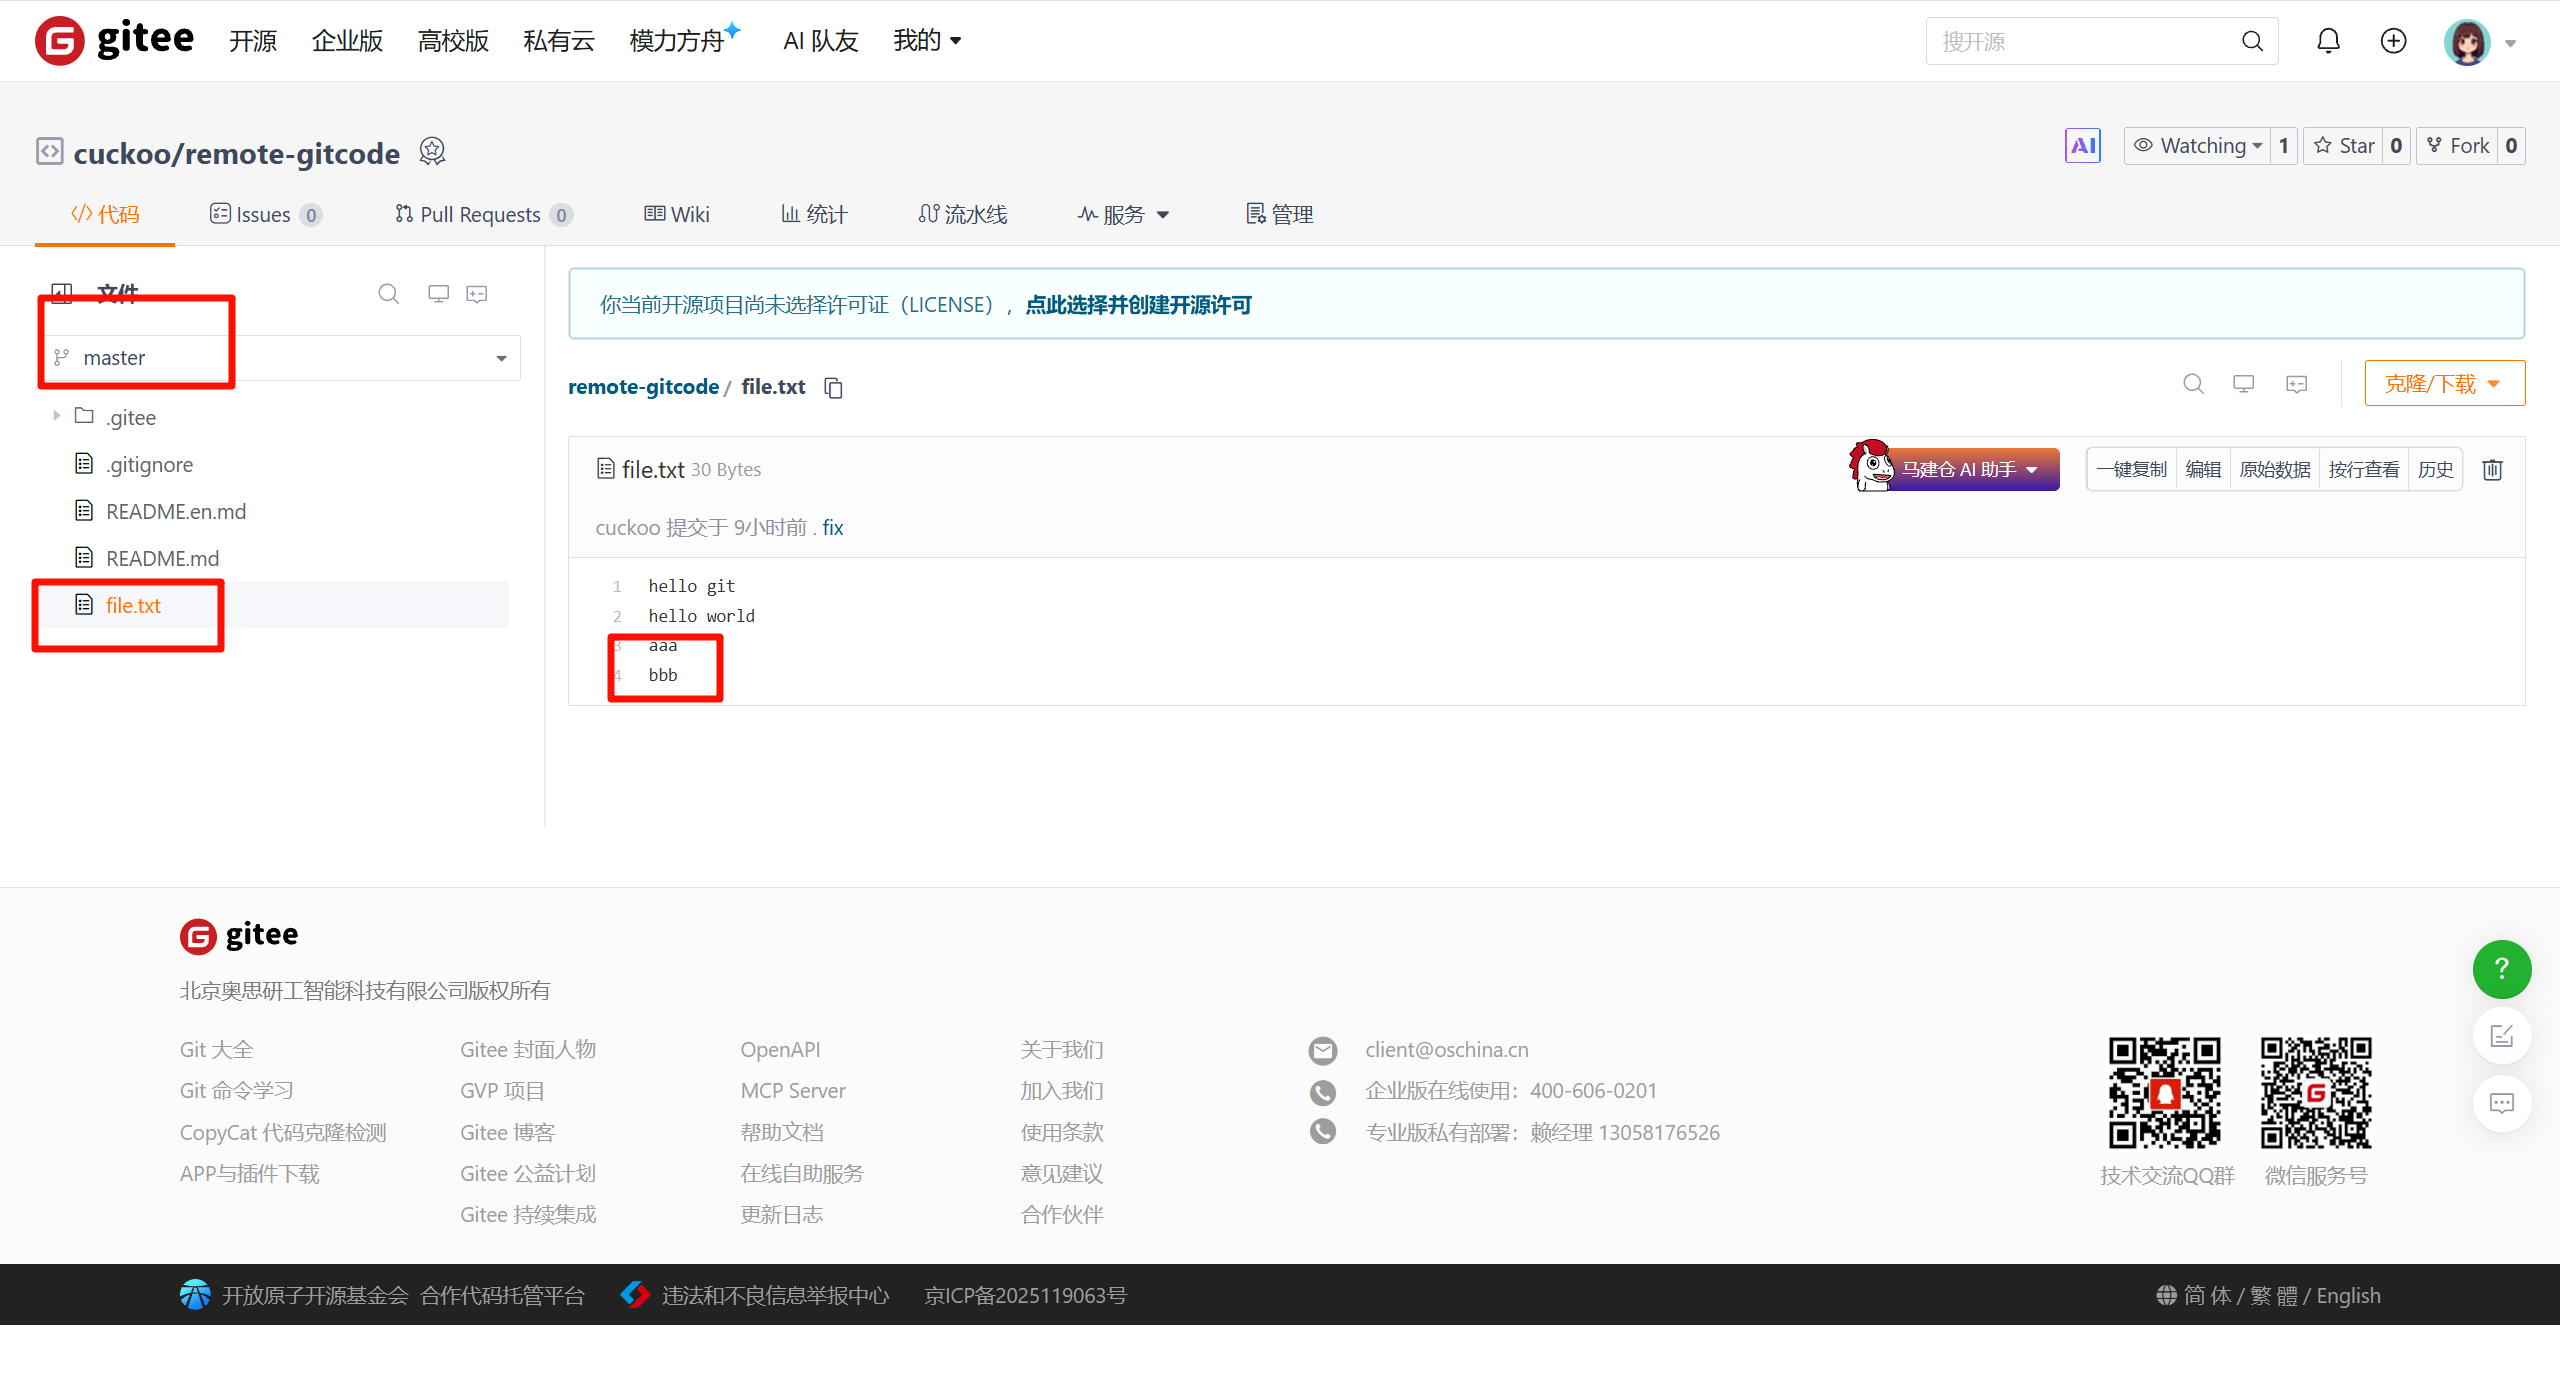The image size is (2560, 1386).
Task: Click the 编辑 button for file.txt
Action: [2203, 470]
